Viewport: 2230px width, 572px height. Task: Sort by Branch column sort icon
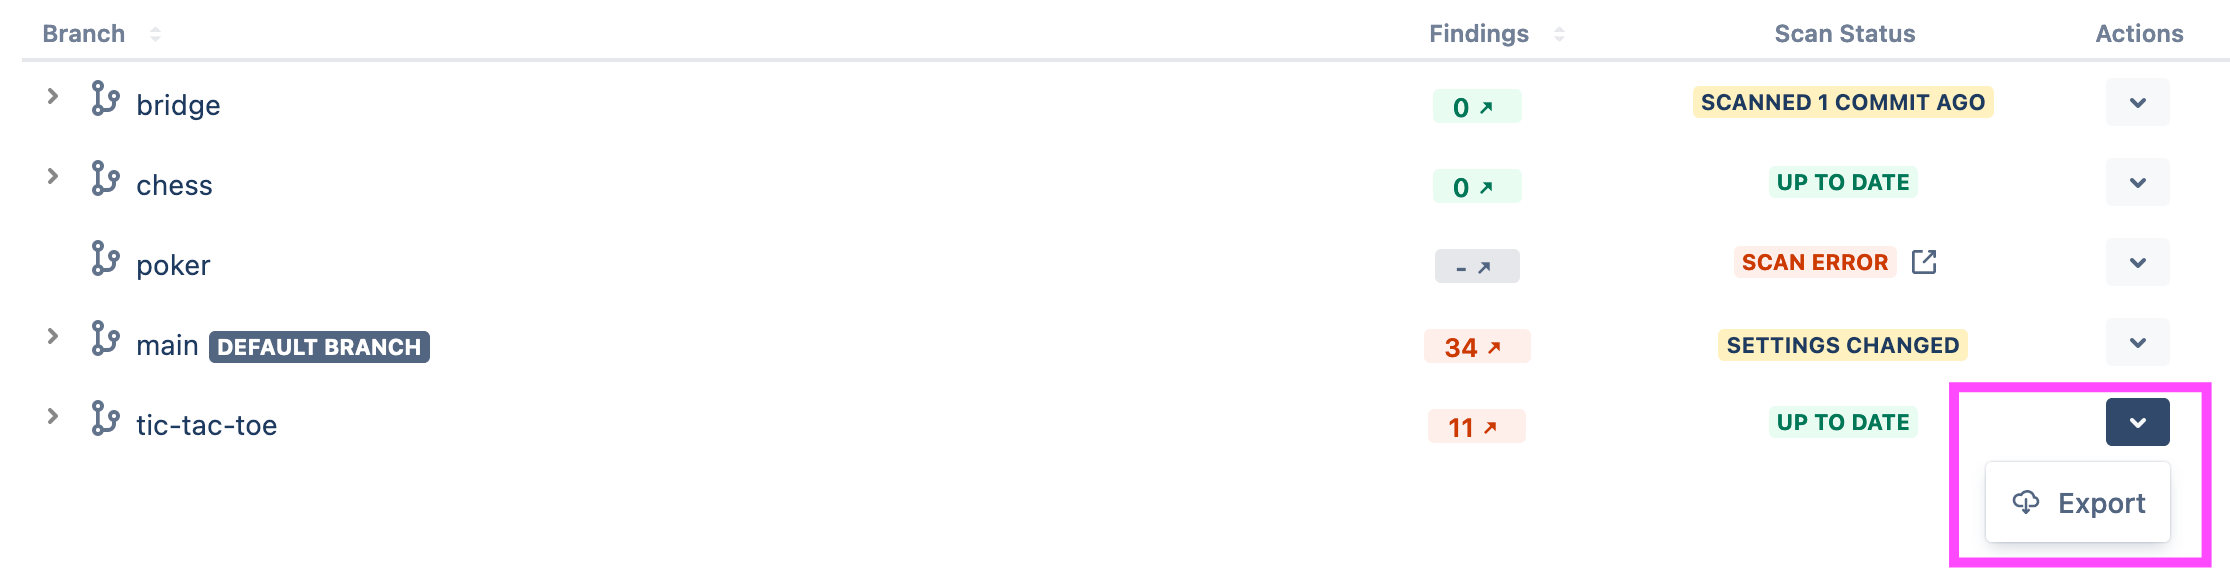click(x=155, y=34)
